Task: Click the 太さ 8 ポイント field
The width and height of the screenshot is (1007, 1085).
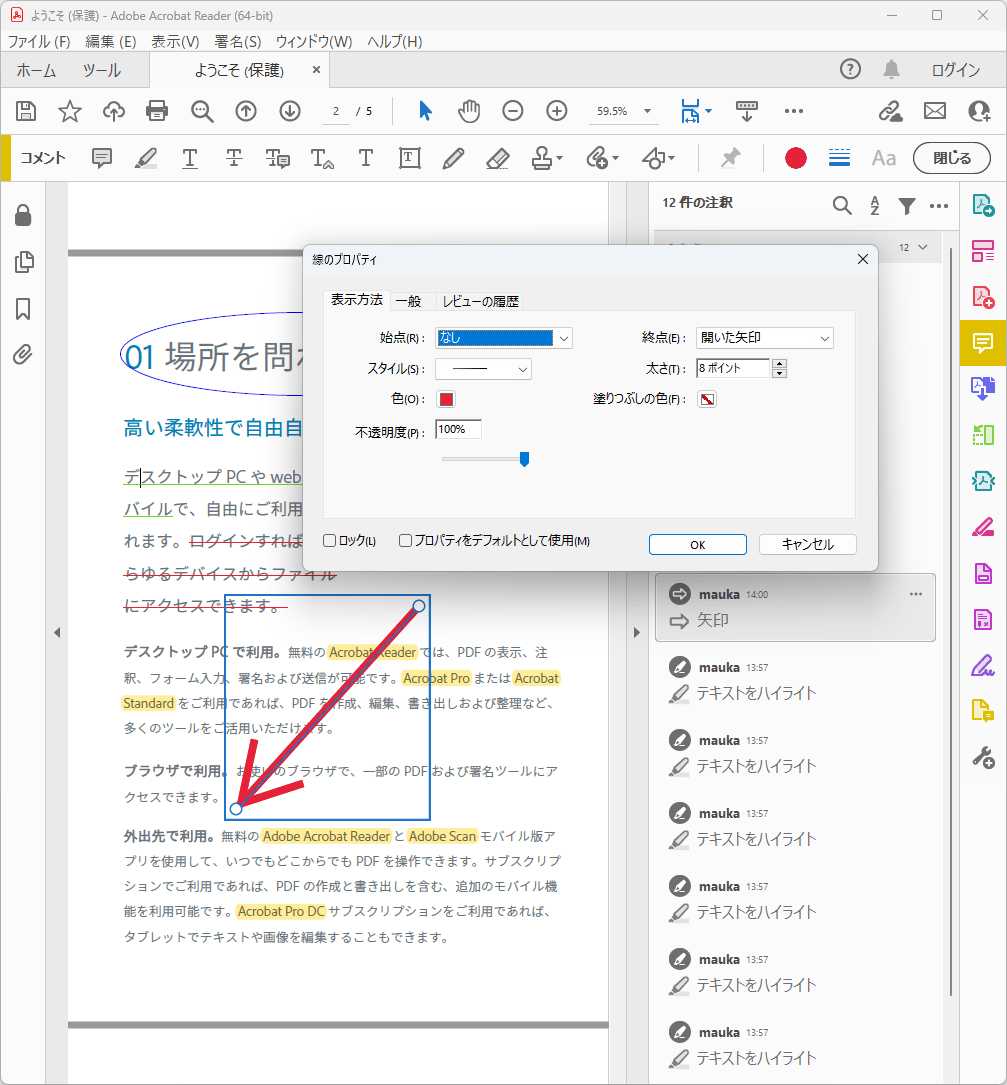Action: click(733, 368)
